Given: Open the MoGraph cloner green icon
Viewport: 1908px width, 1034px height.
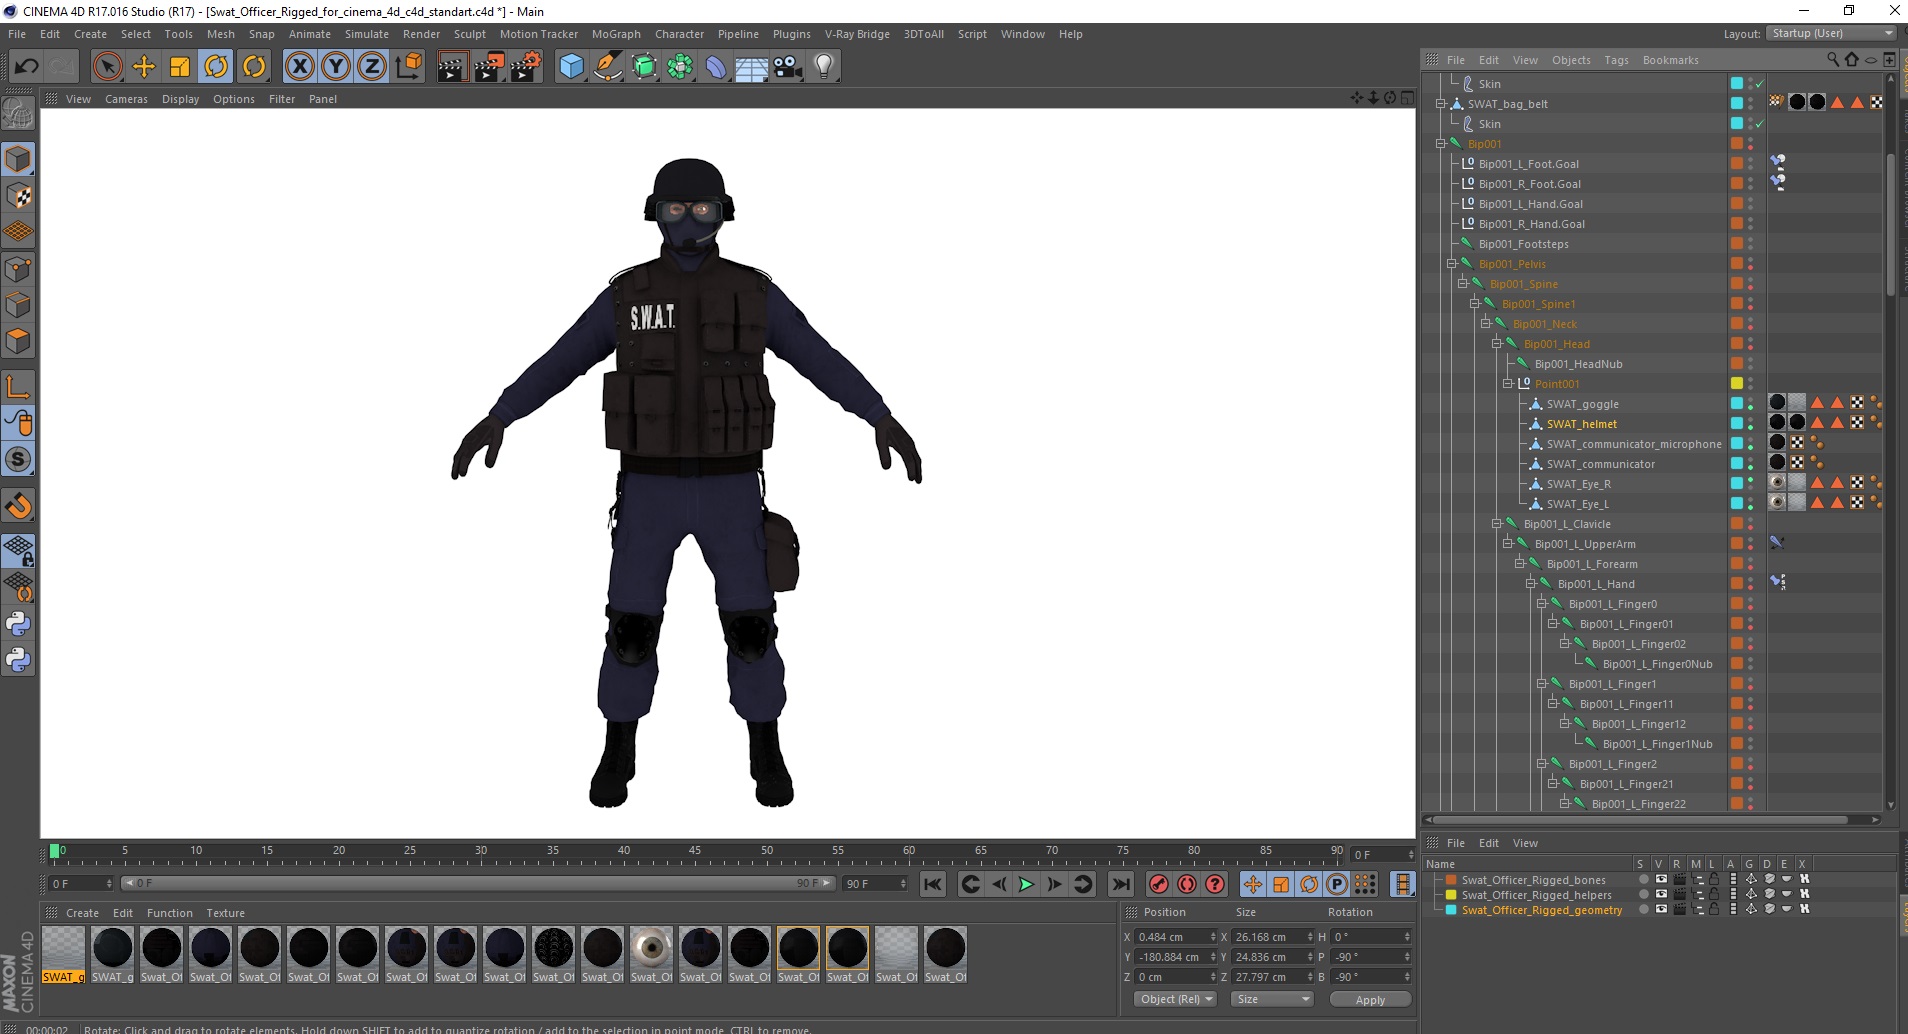Looking at the screenshot, I should click(x=680, y=67).
